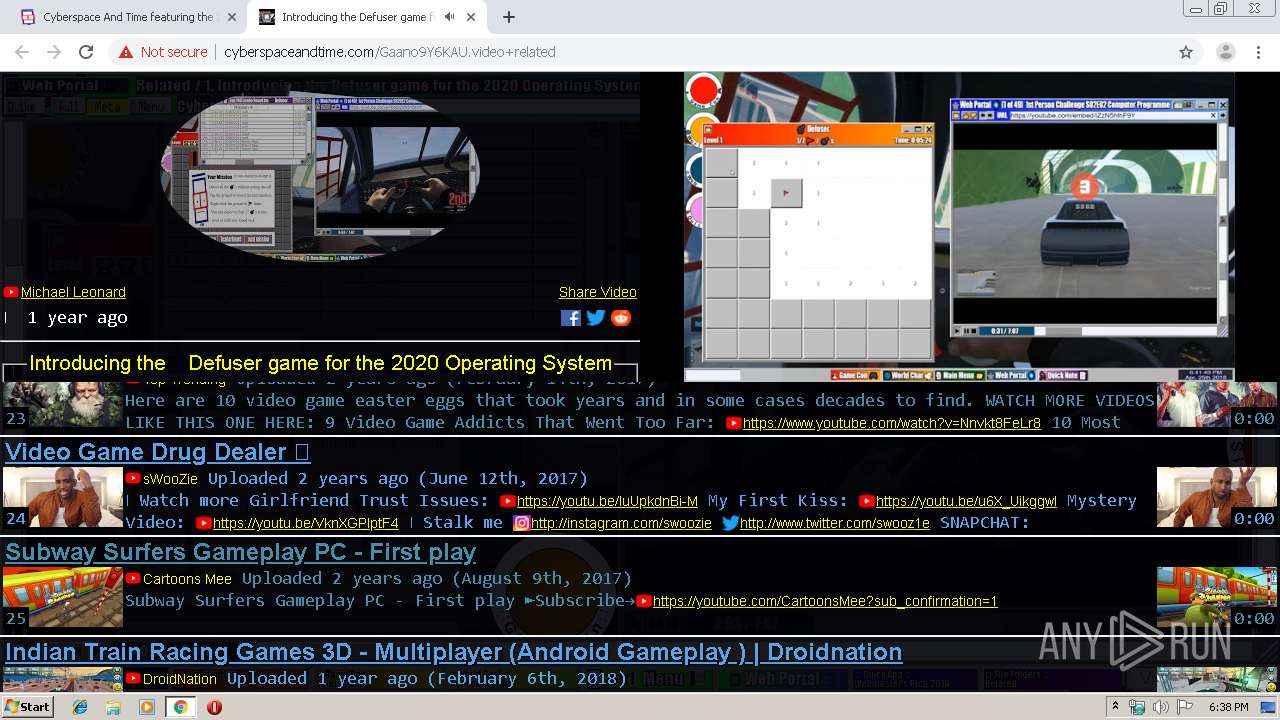Open the system volume control
1280x720 pixels.
[x=1161, y=707]
